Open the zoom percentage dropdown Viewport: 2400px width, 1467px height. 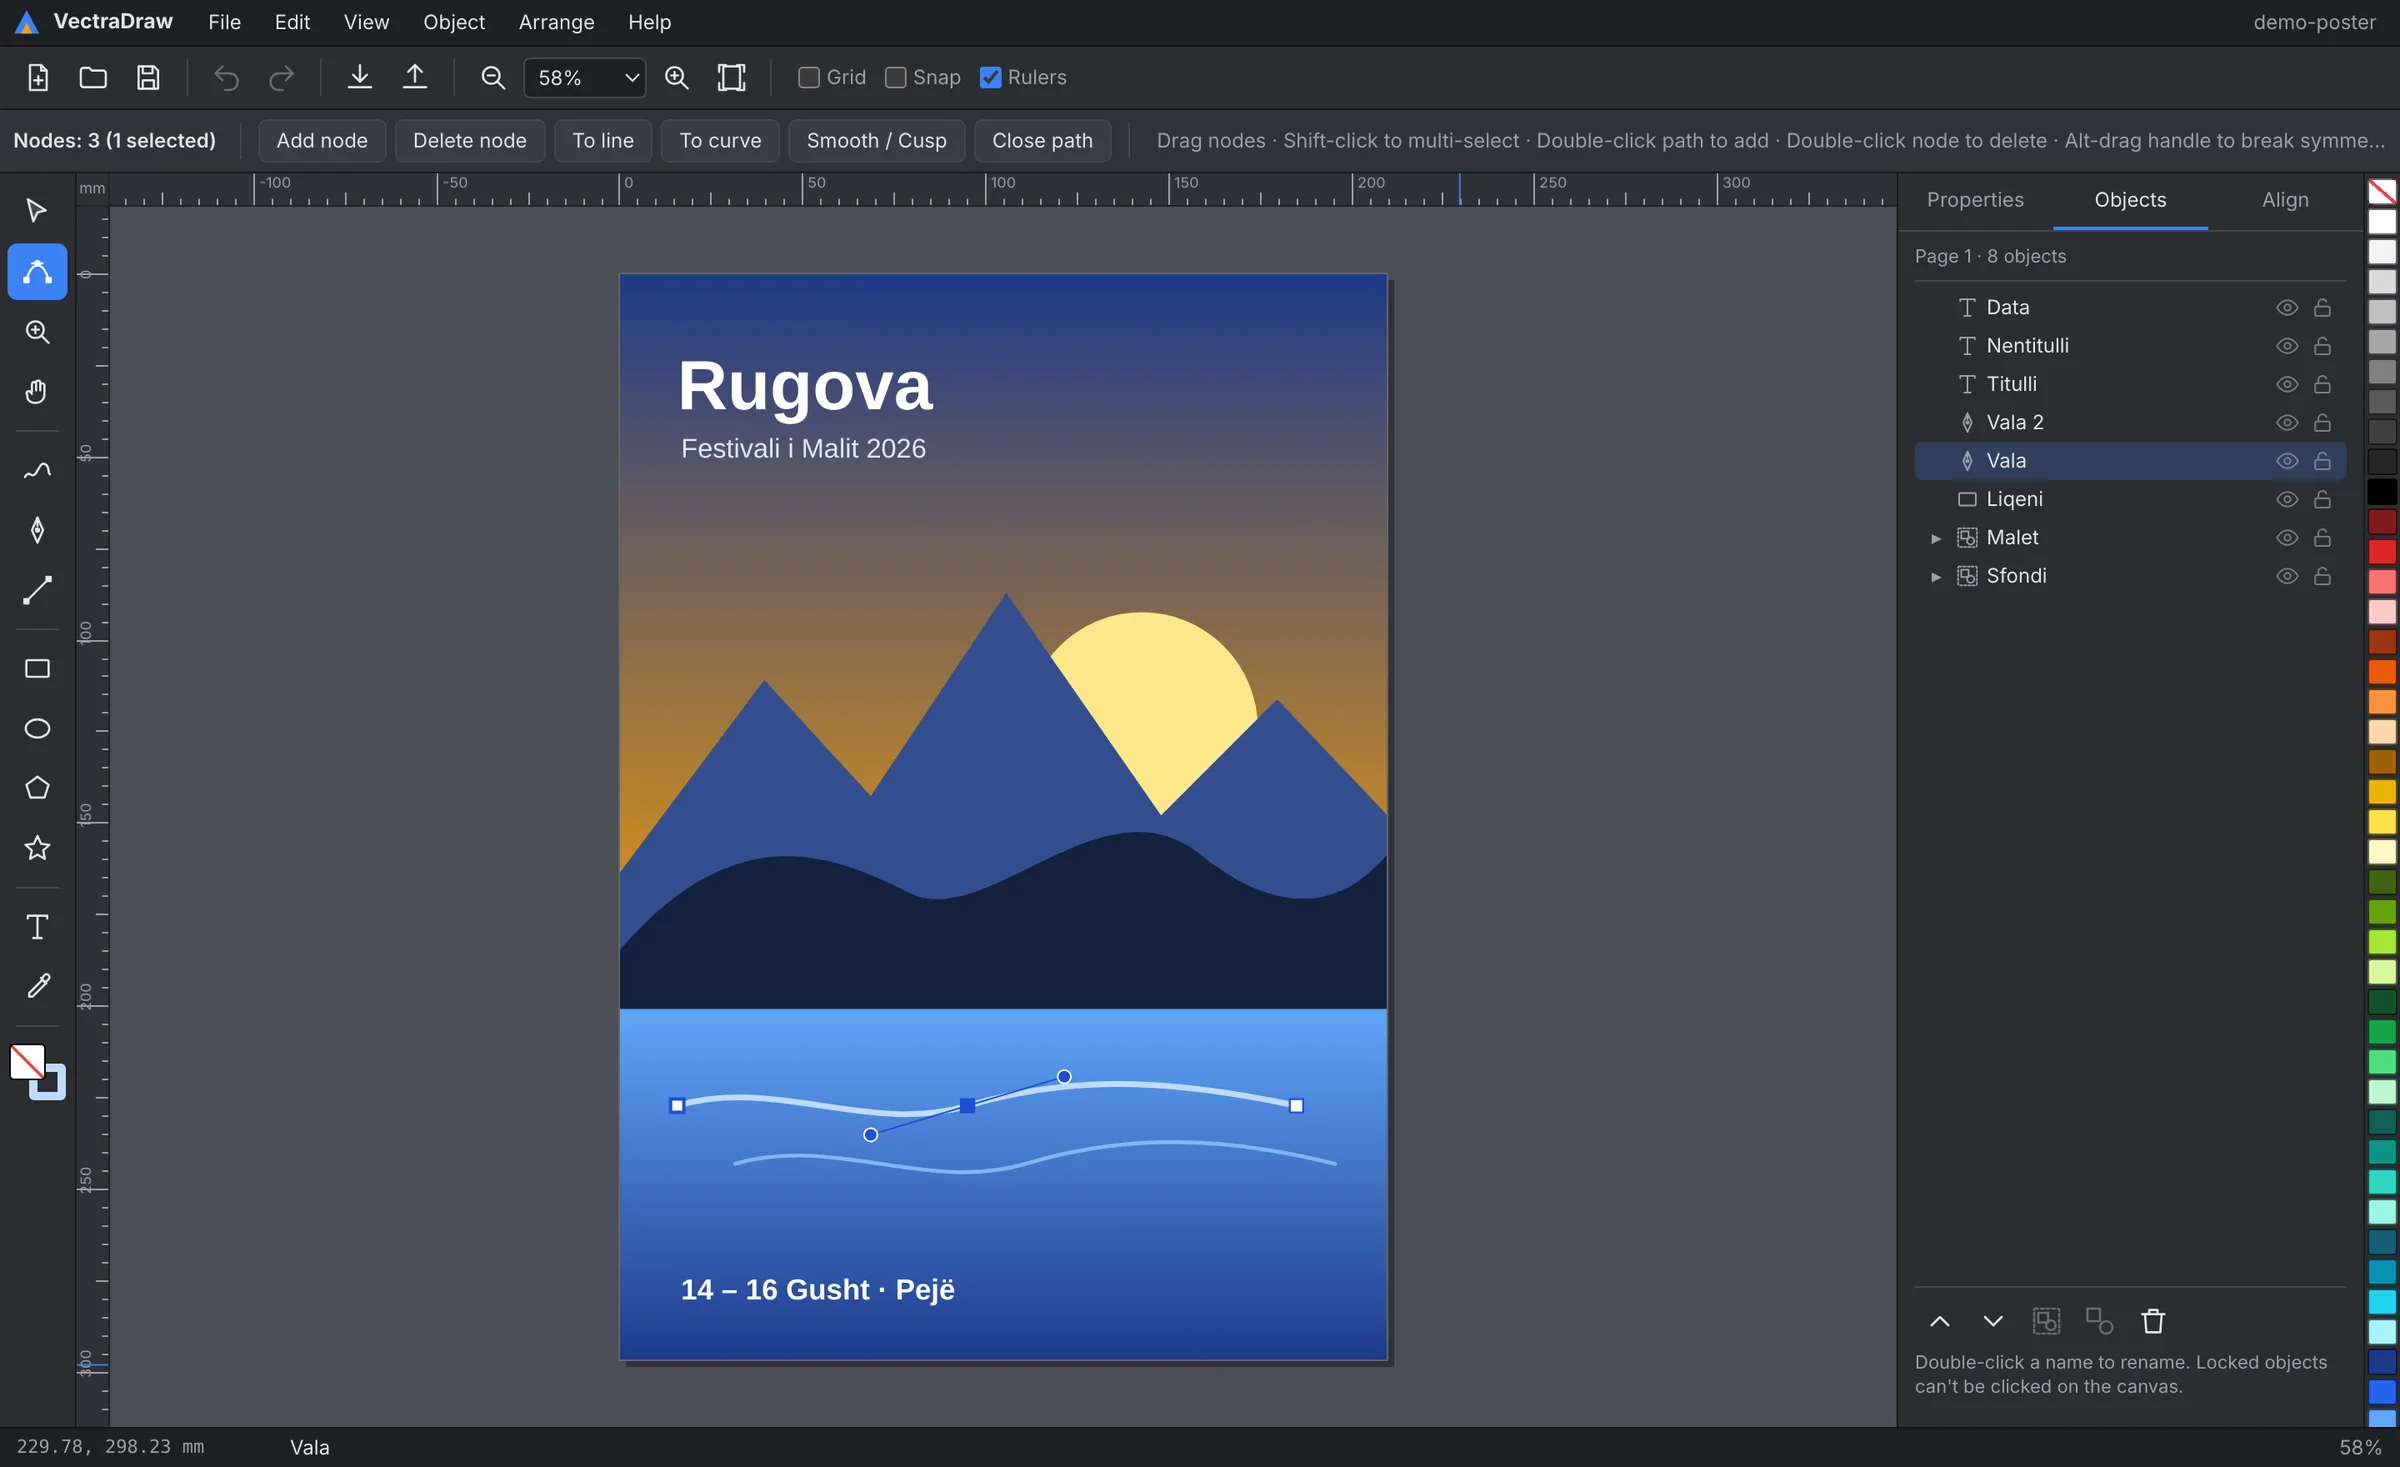[585, 77]
